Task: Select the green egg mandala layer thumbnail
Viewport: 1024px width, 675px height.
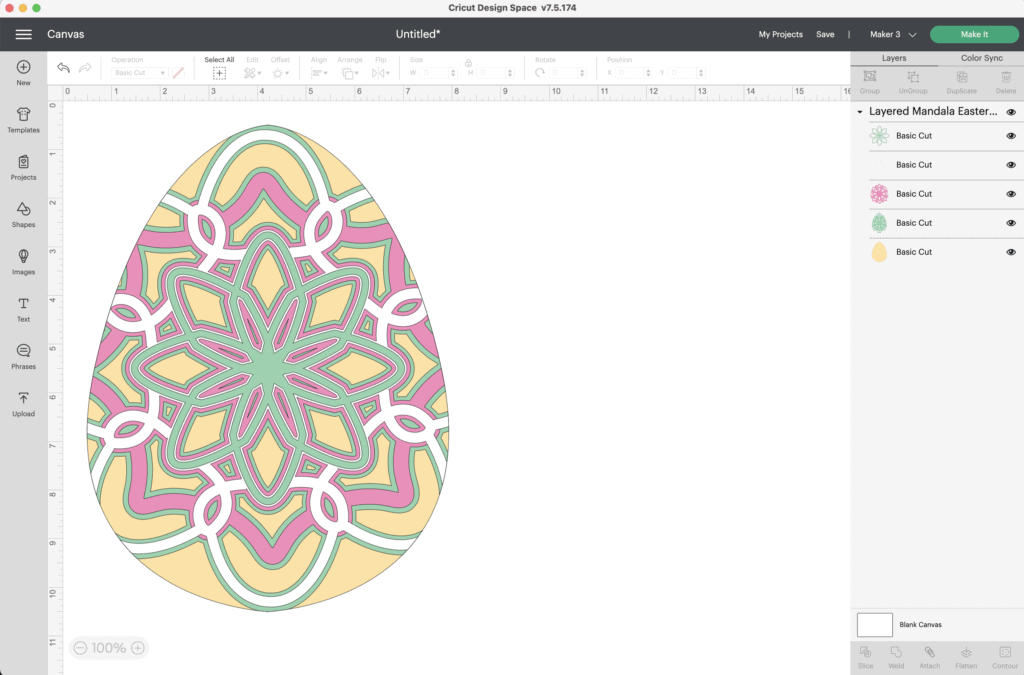Action: (x=879, y=223)
